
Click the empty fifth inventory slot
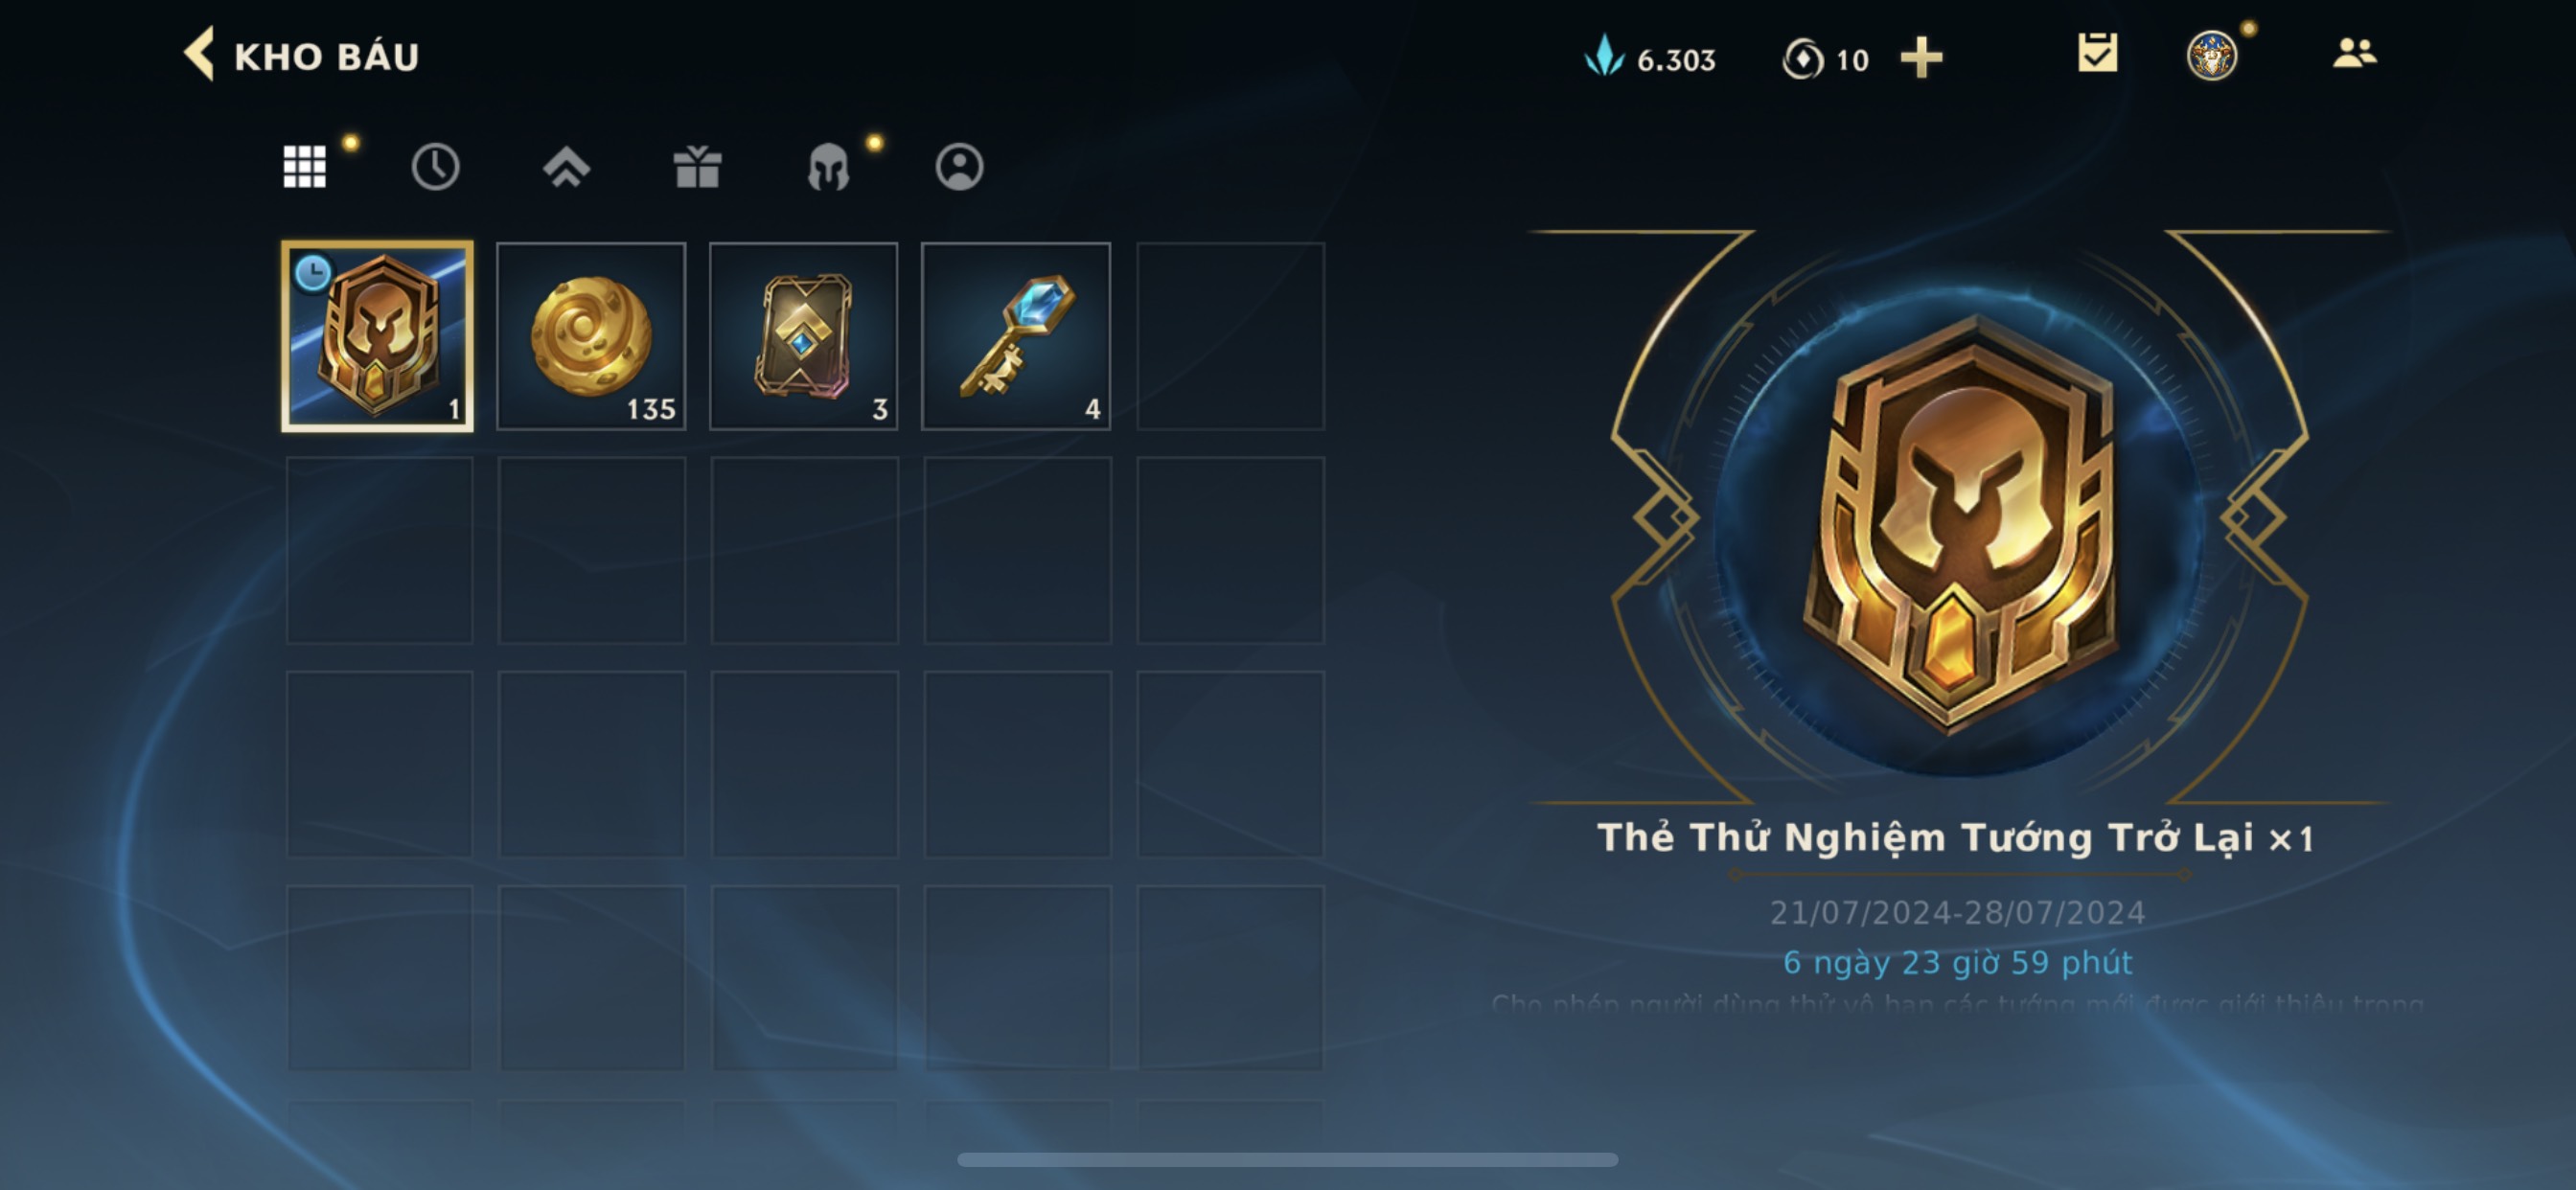pos(1230,336)
